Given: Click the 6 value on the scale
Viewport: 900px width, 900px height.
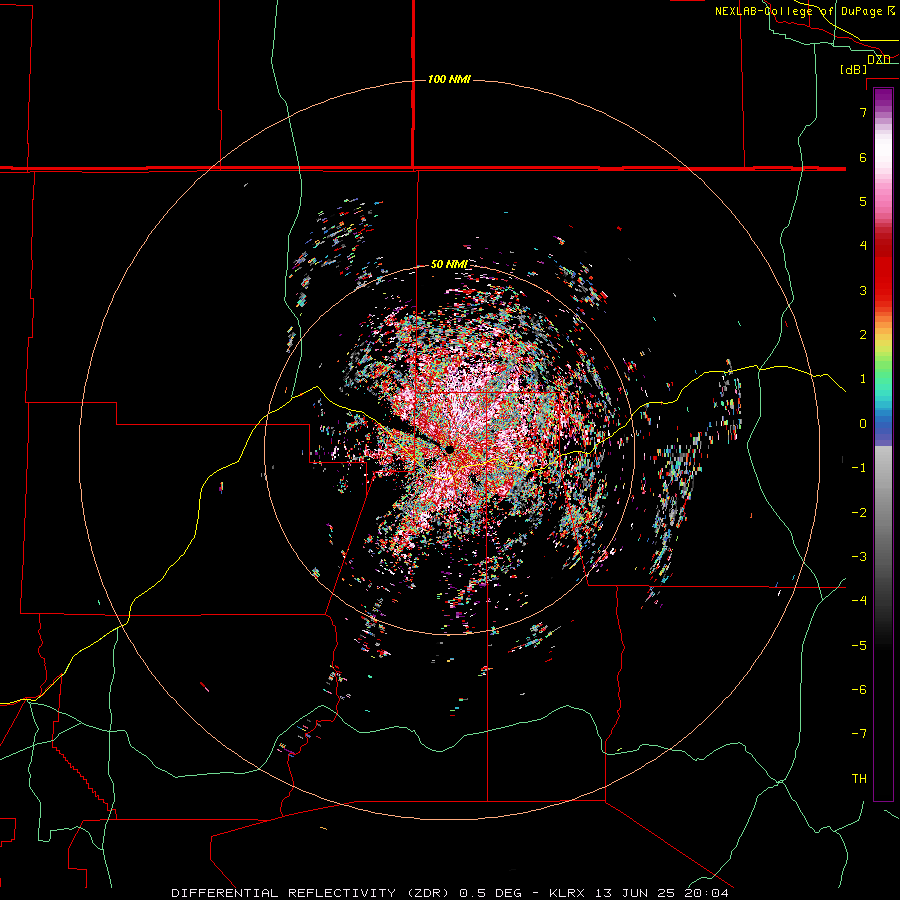Looking at the screenshot, I should point(863,157).
